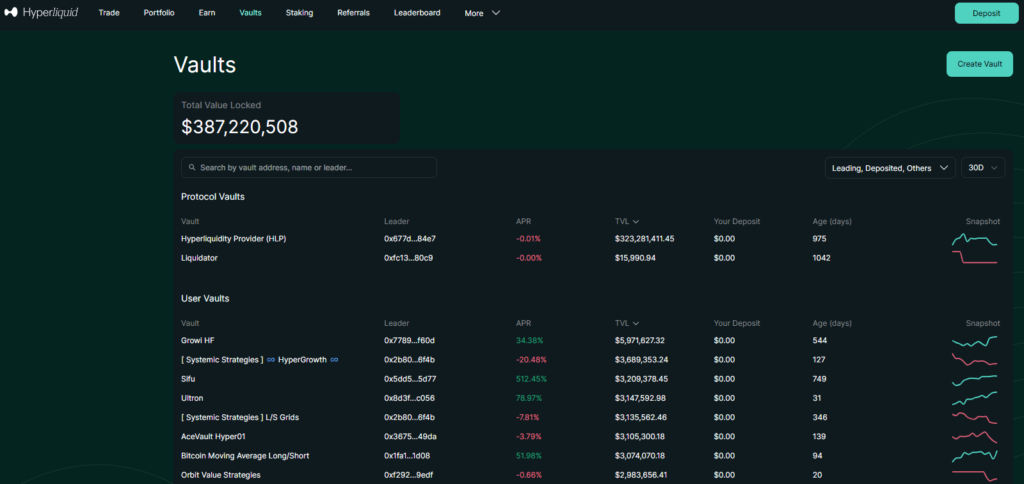
Task: Click the Sifu vault snapshot sparkline
Action: 974,379
